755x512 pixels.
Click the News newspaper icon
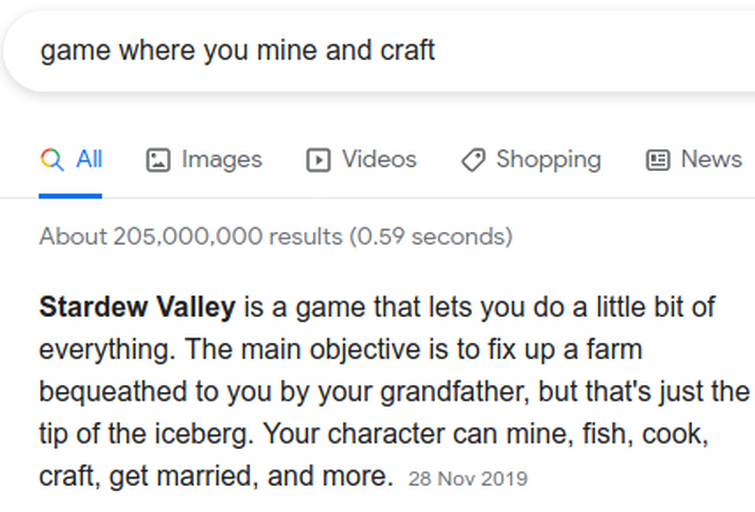pyautogui.click(x=657, y=160)
